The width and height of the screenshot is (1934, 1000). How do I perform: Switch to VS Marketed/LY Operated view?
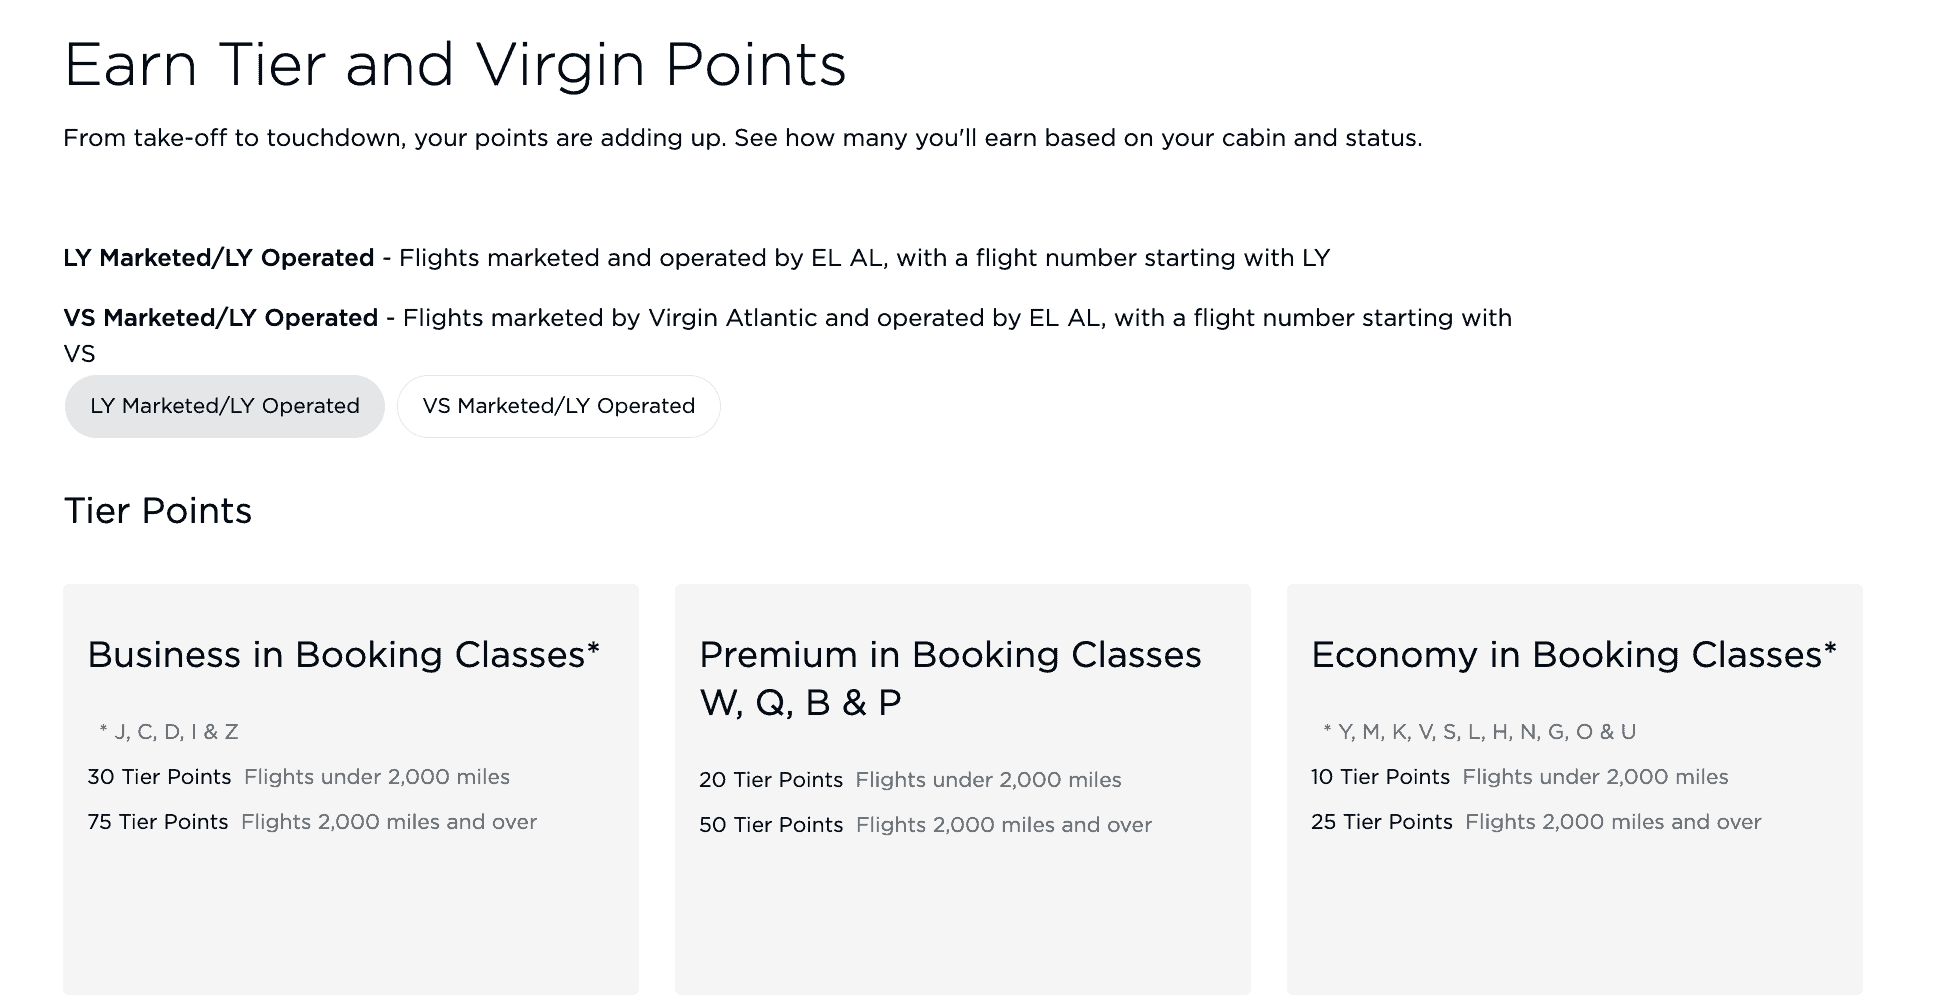(x=558, y=406)
